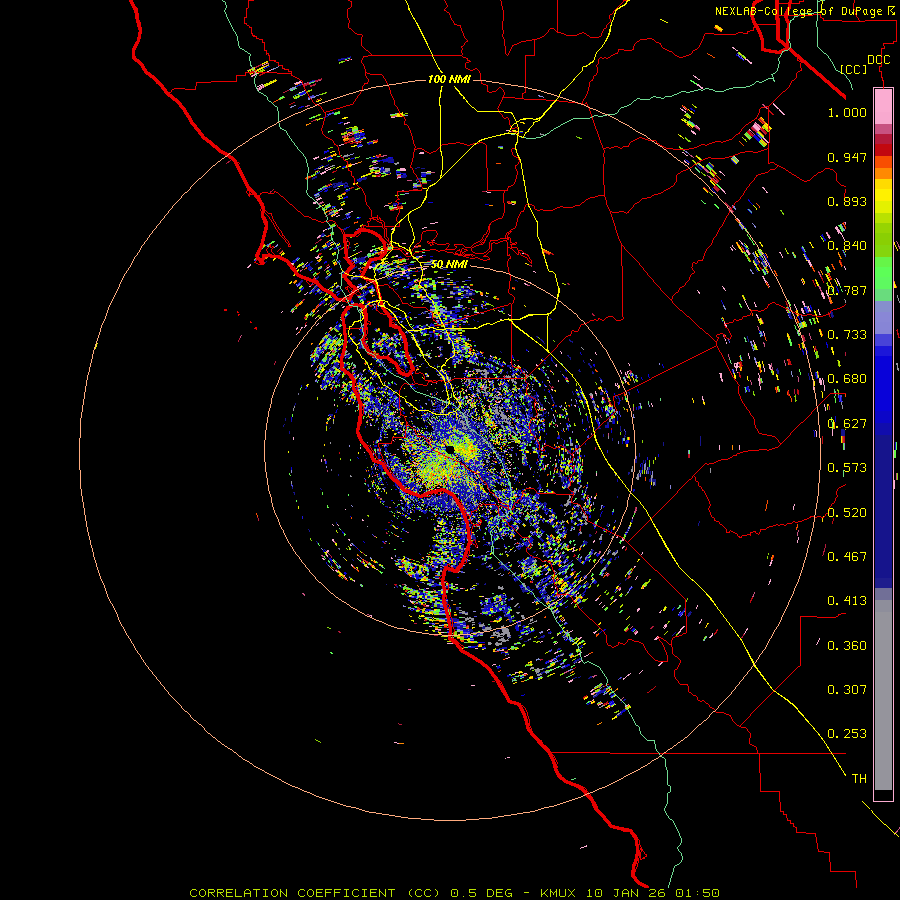Pick the gray lower segment of color bar
Viewport: 900px width, 900px height.
(x=883, y=695)
